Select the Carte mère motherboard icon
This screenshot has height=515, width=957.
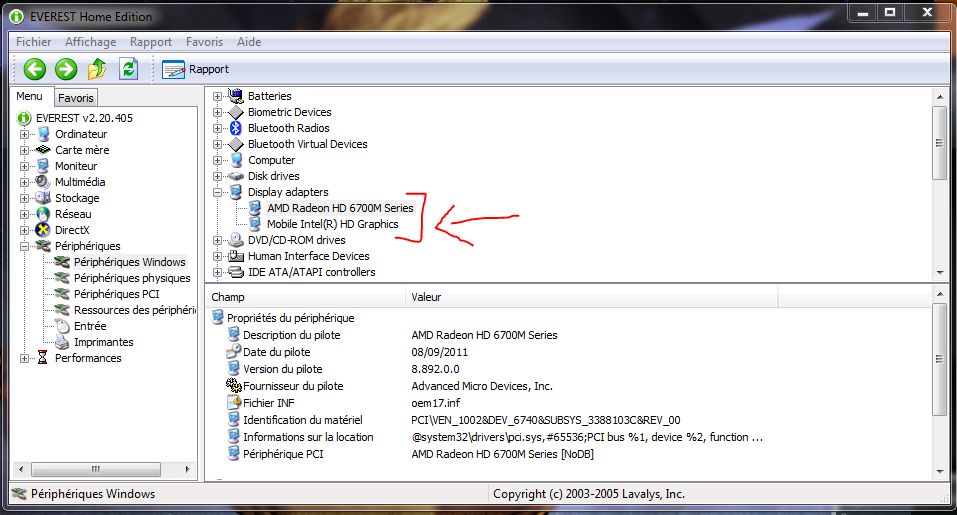pos(43,150)
